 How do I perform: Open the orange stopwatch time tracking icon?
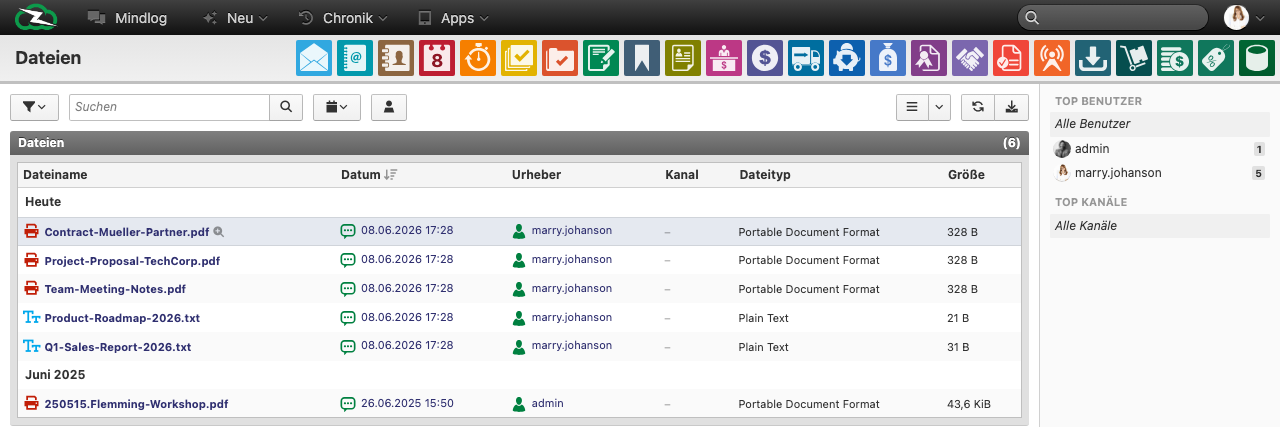[478, 58]
